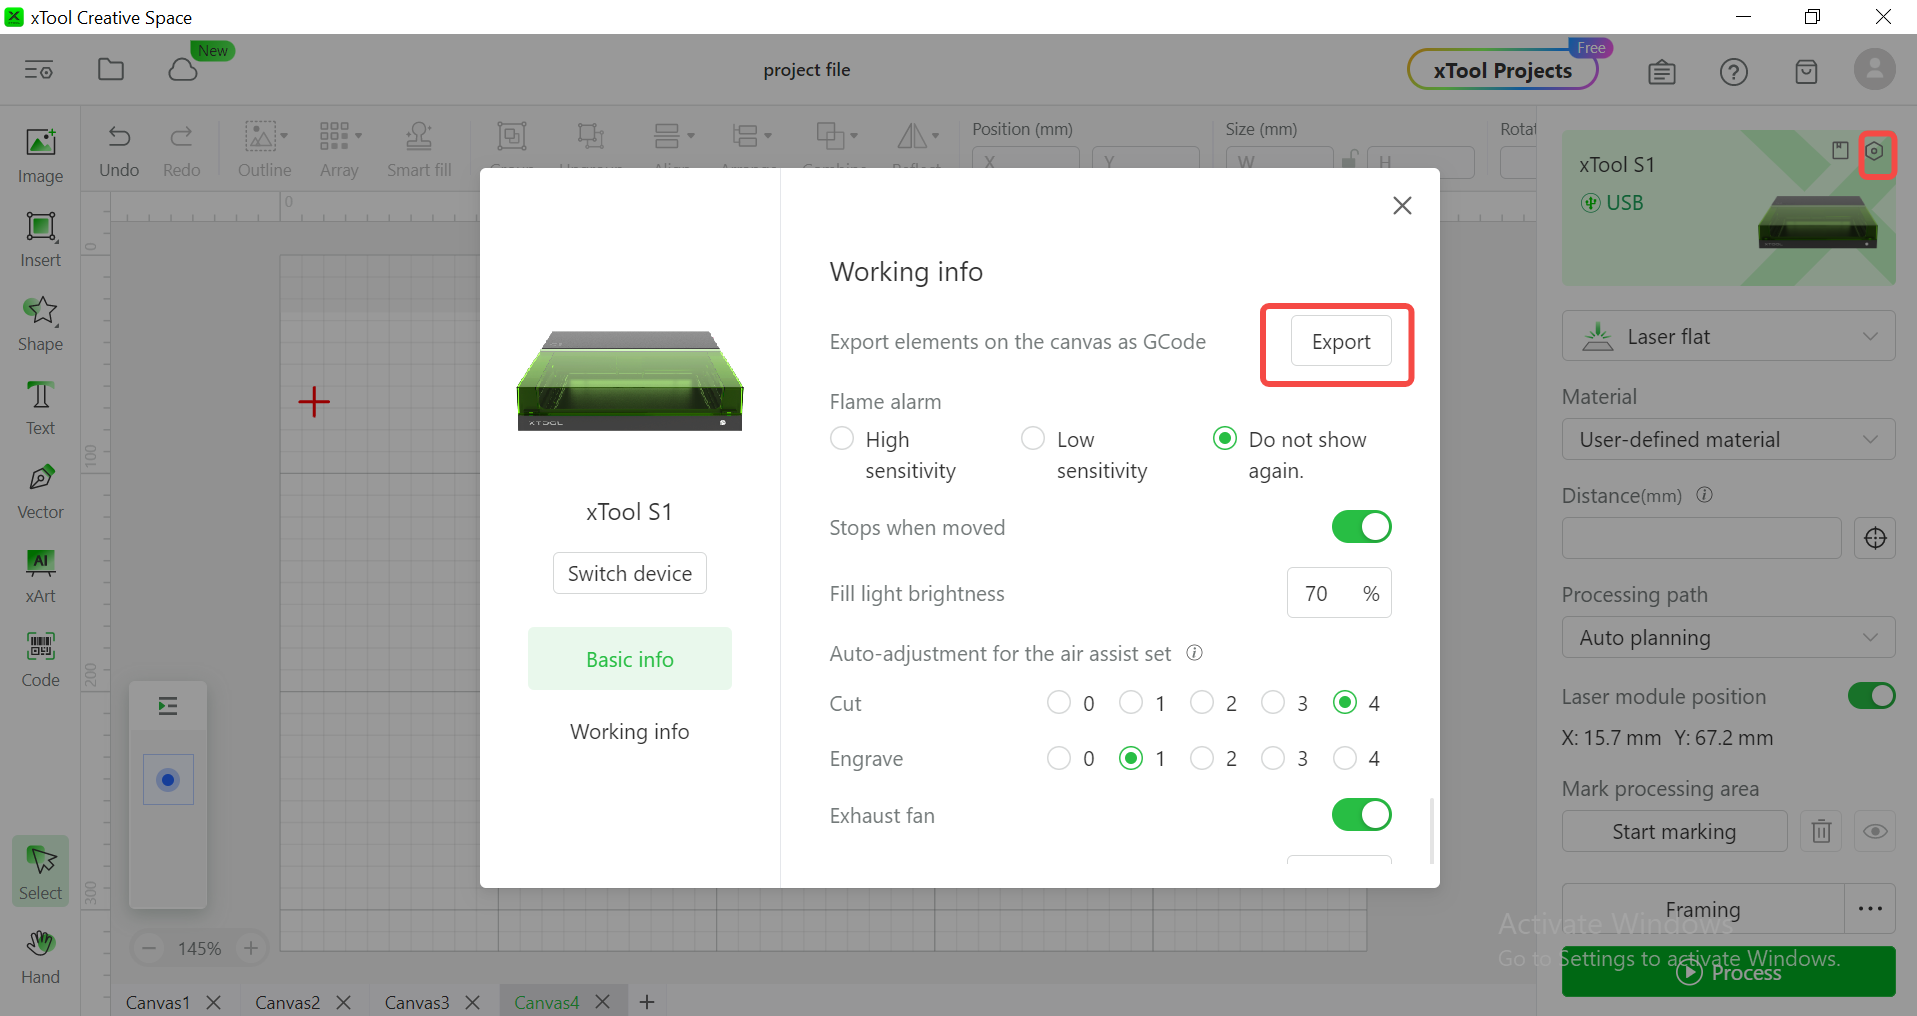Toggle the Exhaust fan switch
This screenshot has width=1917, height=1016.
pos(1361,815)
